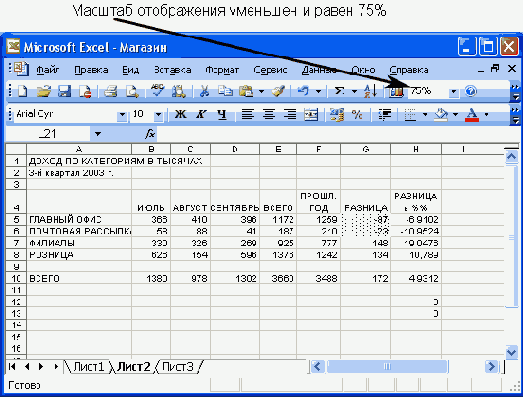Open the Правка menu

pyautogui.click(x=91, y=70)
